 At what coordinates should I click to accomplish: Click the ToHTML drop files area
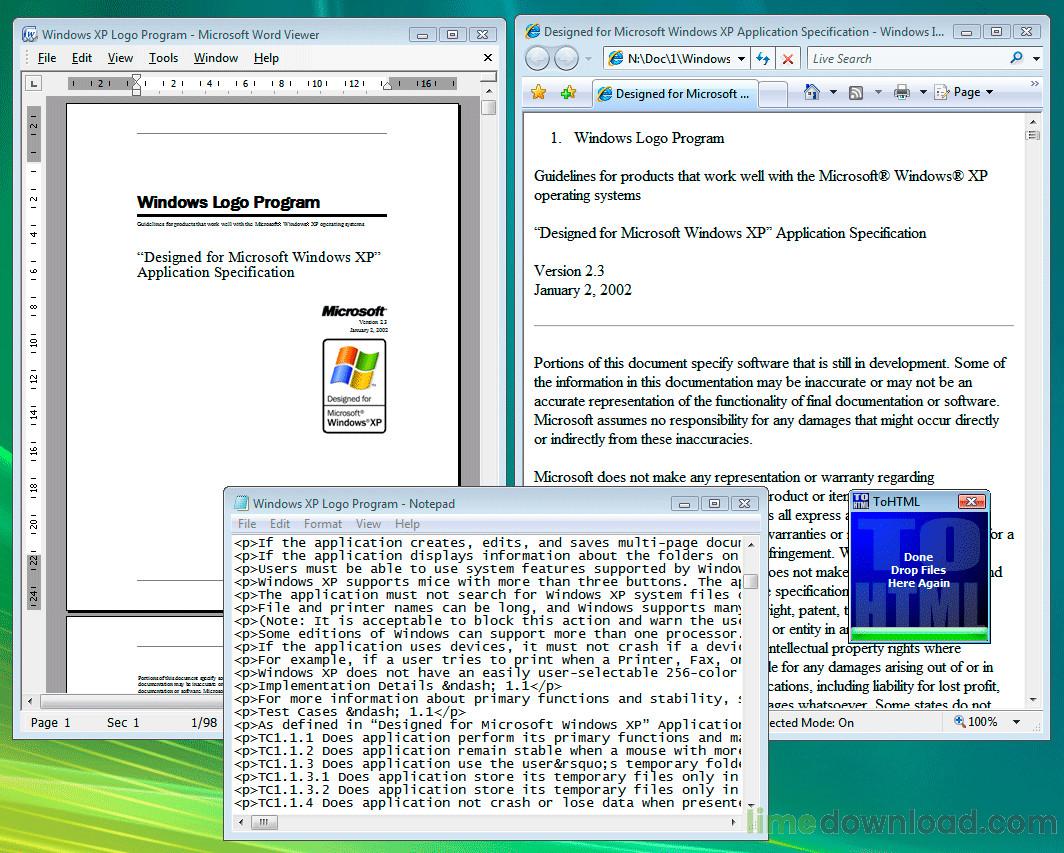coord(917,570)
